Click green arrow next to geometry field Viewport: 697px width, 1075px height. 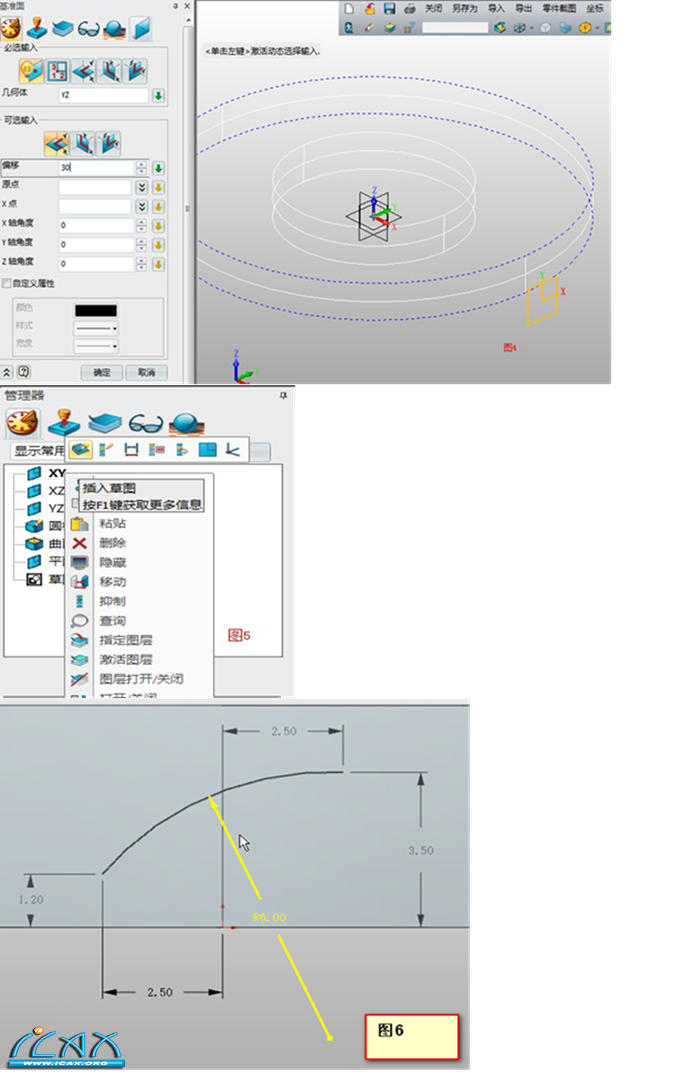point(158,96)
